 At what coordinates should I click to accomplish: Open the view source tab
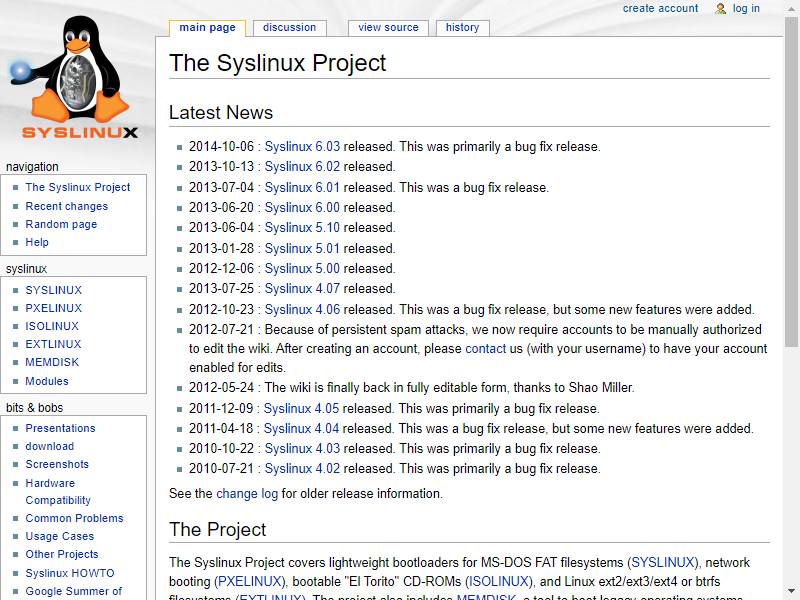pyautogui.click(x=388, y=28)
